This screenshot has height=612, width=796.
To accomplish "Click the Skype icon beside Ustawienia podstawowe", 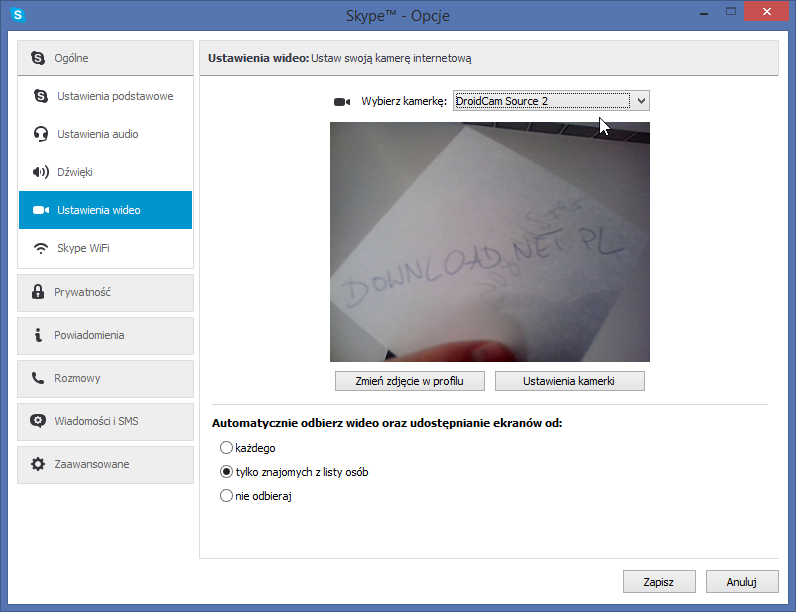I will 41,96.
